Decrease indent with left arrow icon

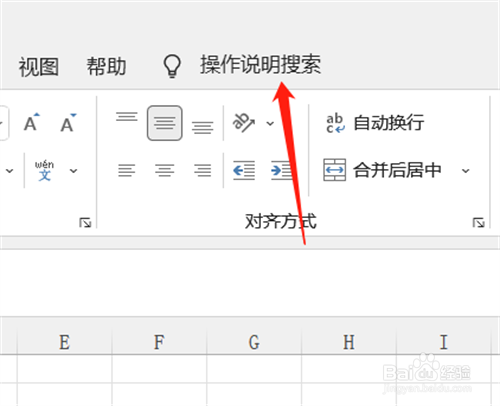pos(244,170)
